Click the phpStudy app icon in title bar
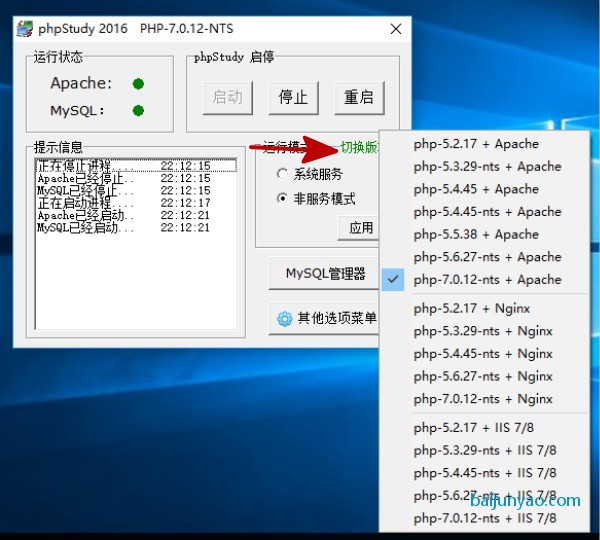 pyautogui.click(x=25, y=29)
